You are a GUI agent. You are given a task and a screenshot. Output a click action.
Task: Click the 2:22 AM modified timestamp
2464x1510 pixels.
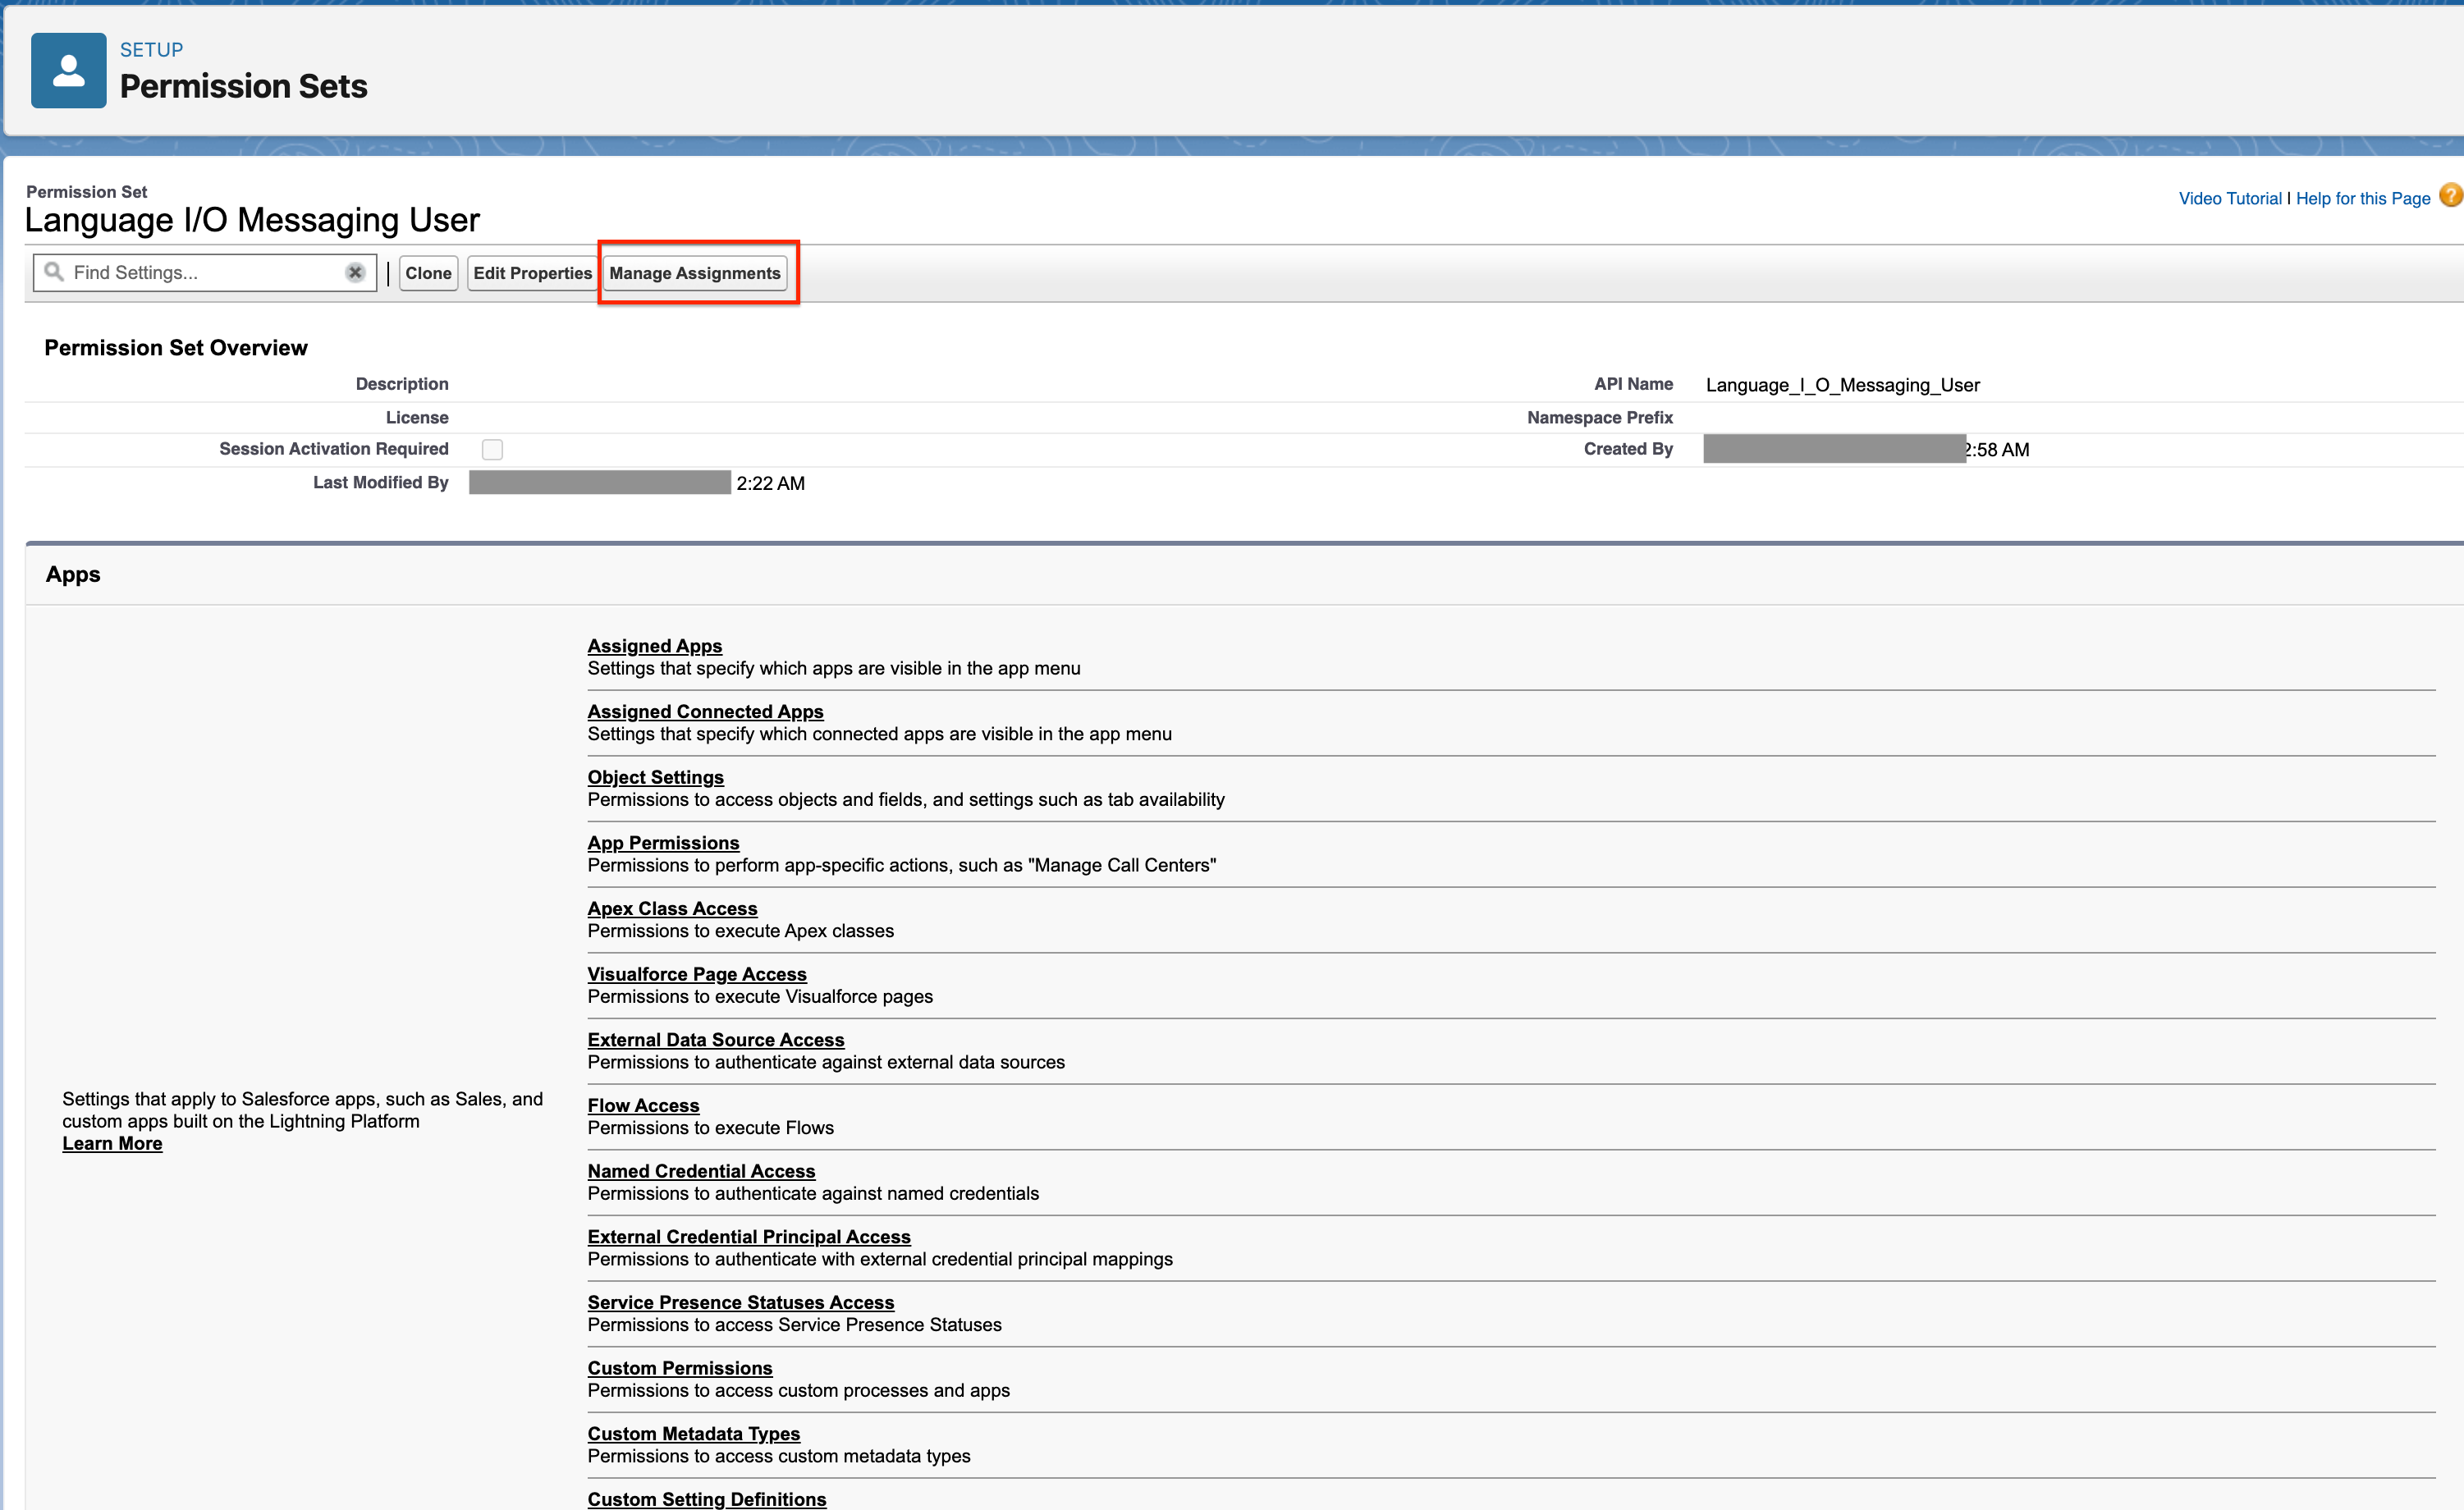(771, 483)
